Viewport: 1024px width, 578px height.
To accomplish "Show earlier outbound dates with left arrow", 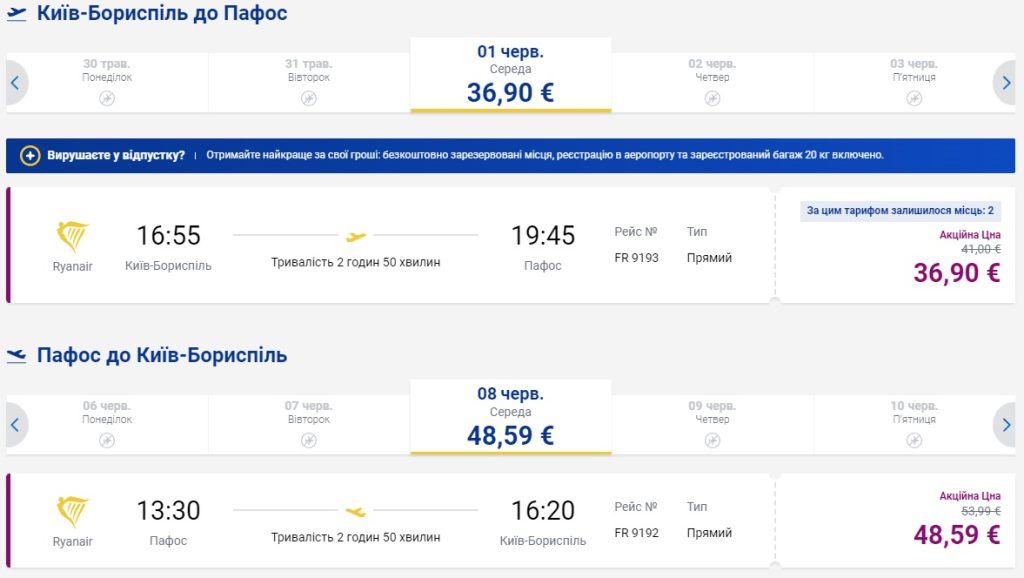I will pos(15,83).
